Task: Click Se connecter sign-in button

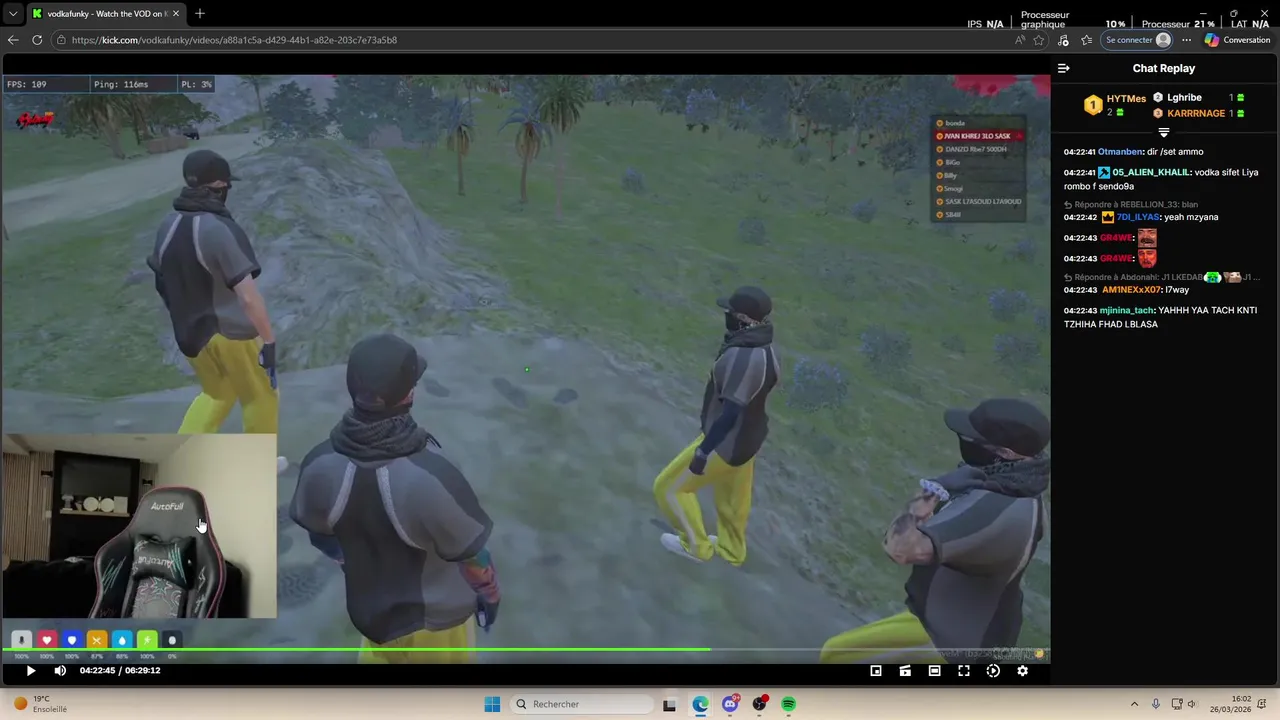Action: pos(1137,40)
